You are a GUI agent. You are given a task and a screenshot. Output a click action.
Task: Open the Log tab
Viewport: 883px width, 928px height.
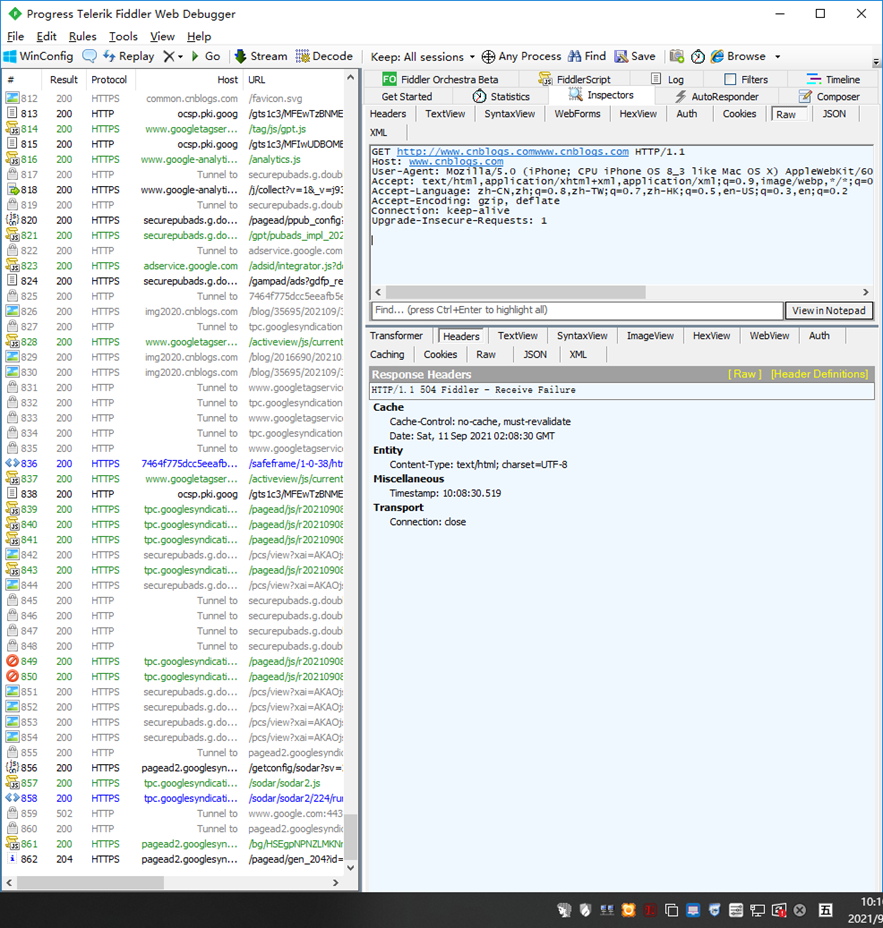point(667,79)
